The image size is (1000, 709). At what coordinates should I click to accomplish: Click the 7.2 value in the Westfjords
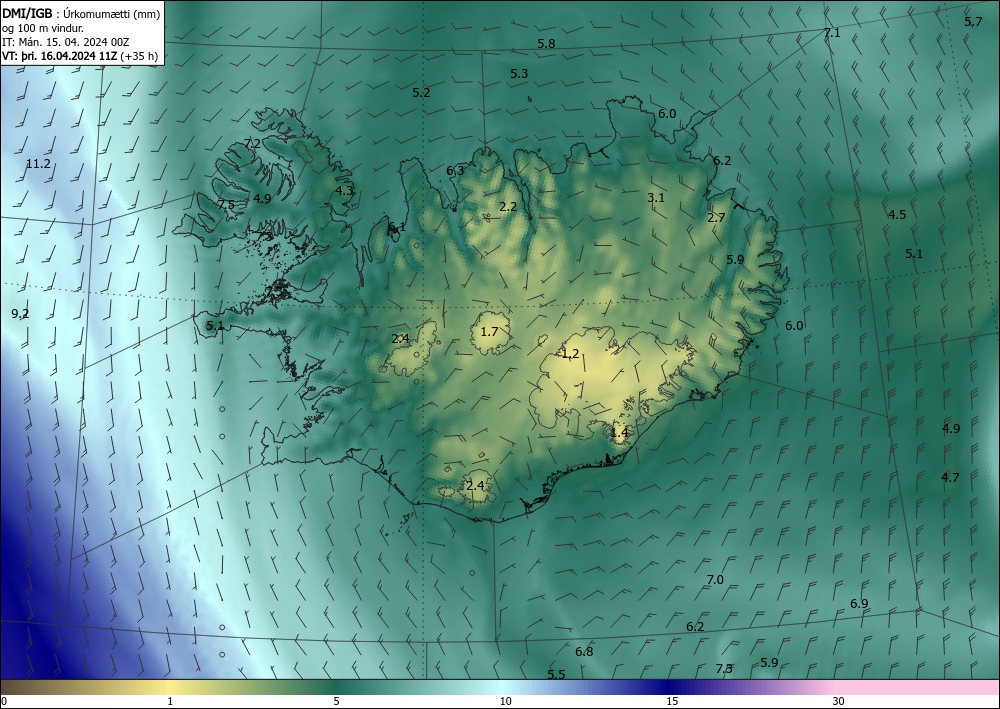(x=253, y=143)
